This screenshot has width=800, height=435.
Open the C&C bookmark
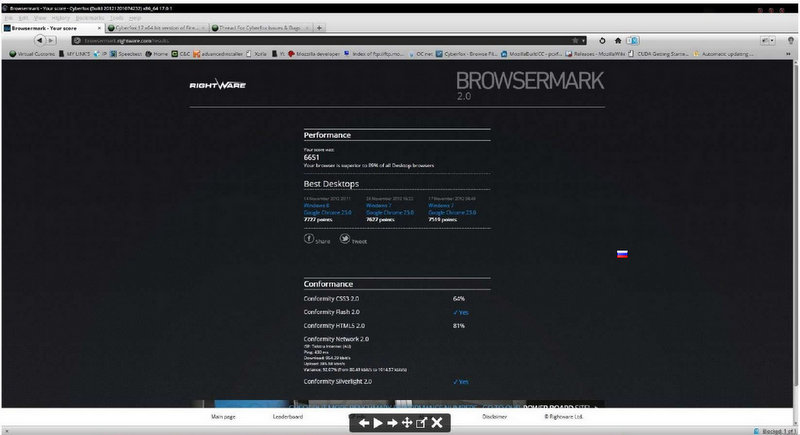(x=181, y=54)
